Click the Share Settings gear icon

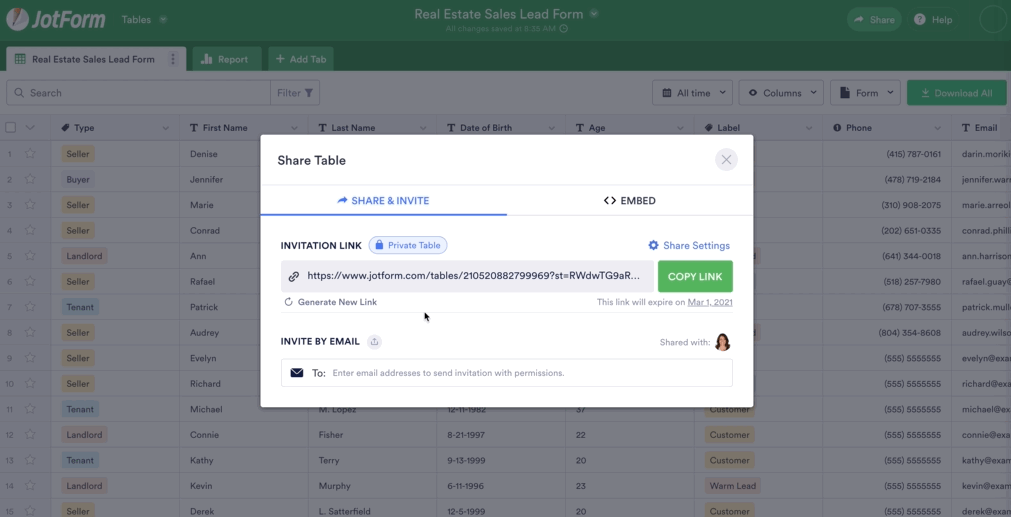pos(653,246)
